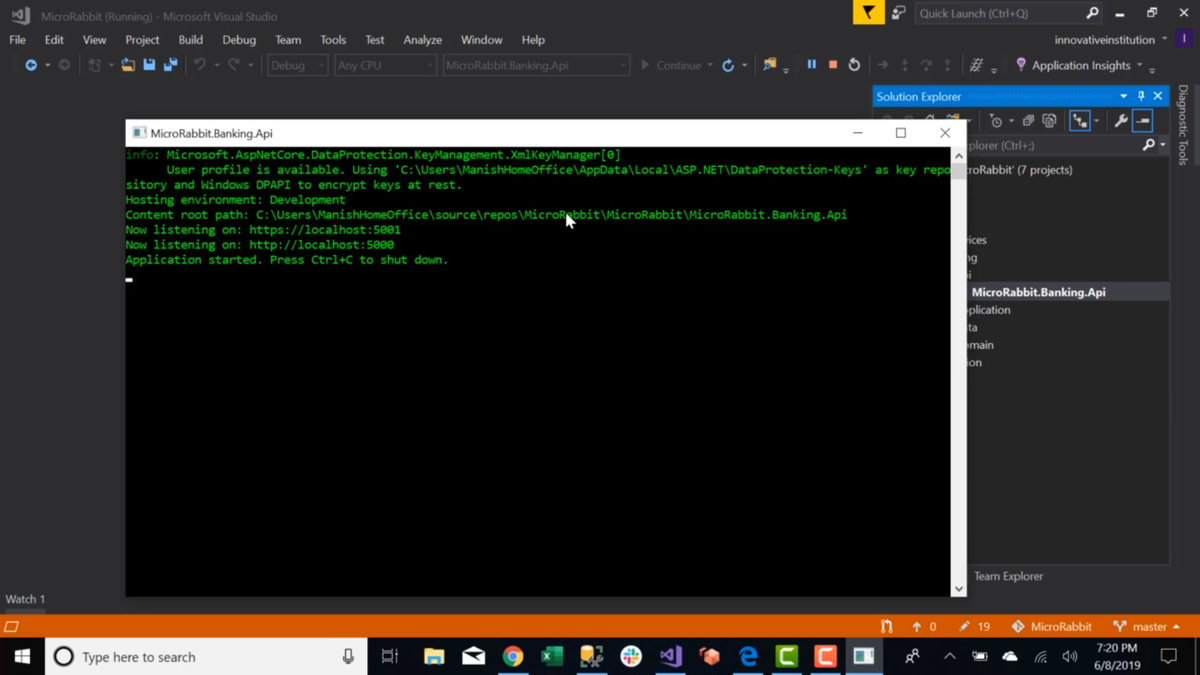This screenshot has height=675, width=1200.
Task: Open Solution Explorer window position dropdown arrow
Action: 1124,97
